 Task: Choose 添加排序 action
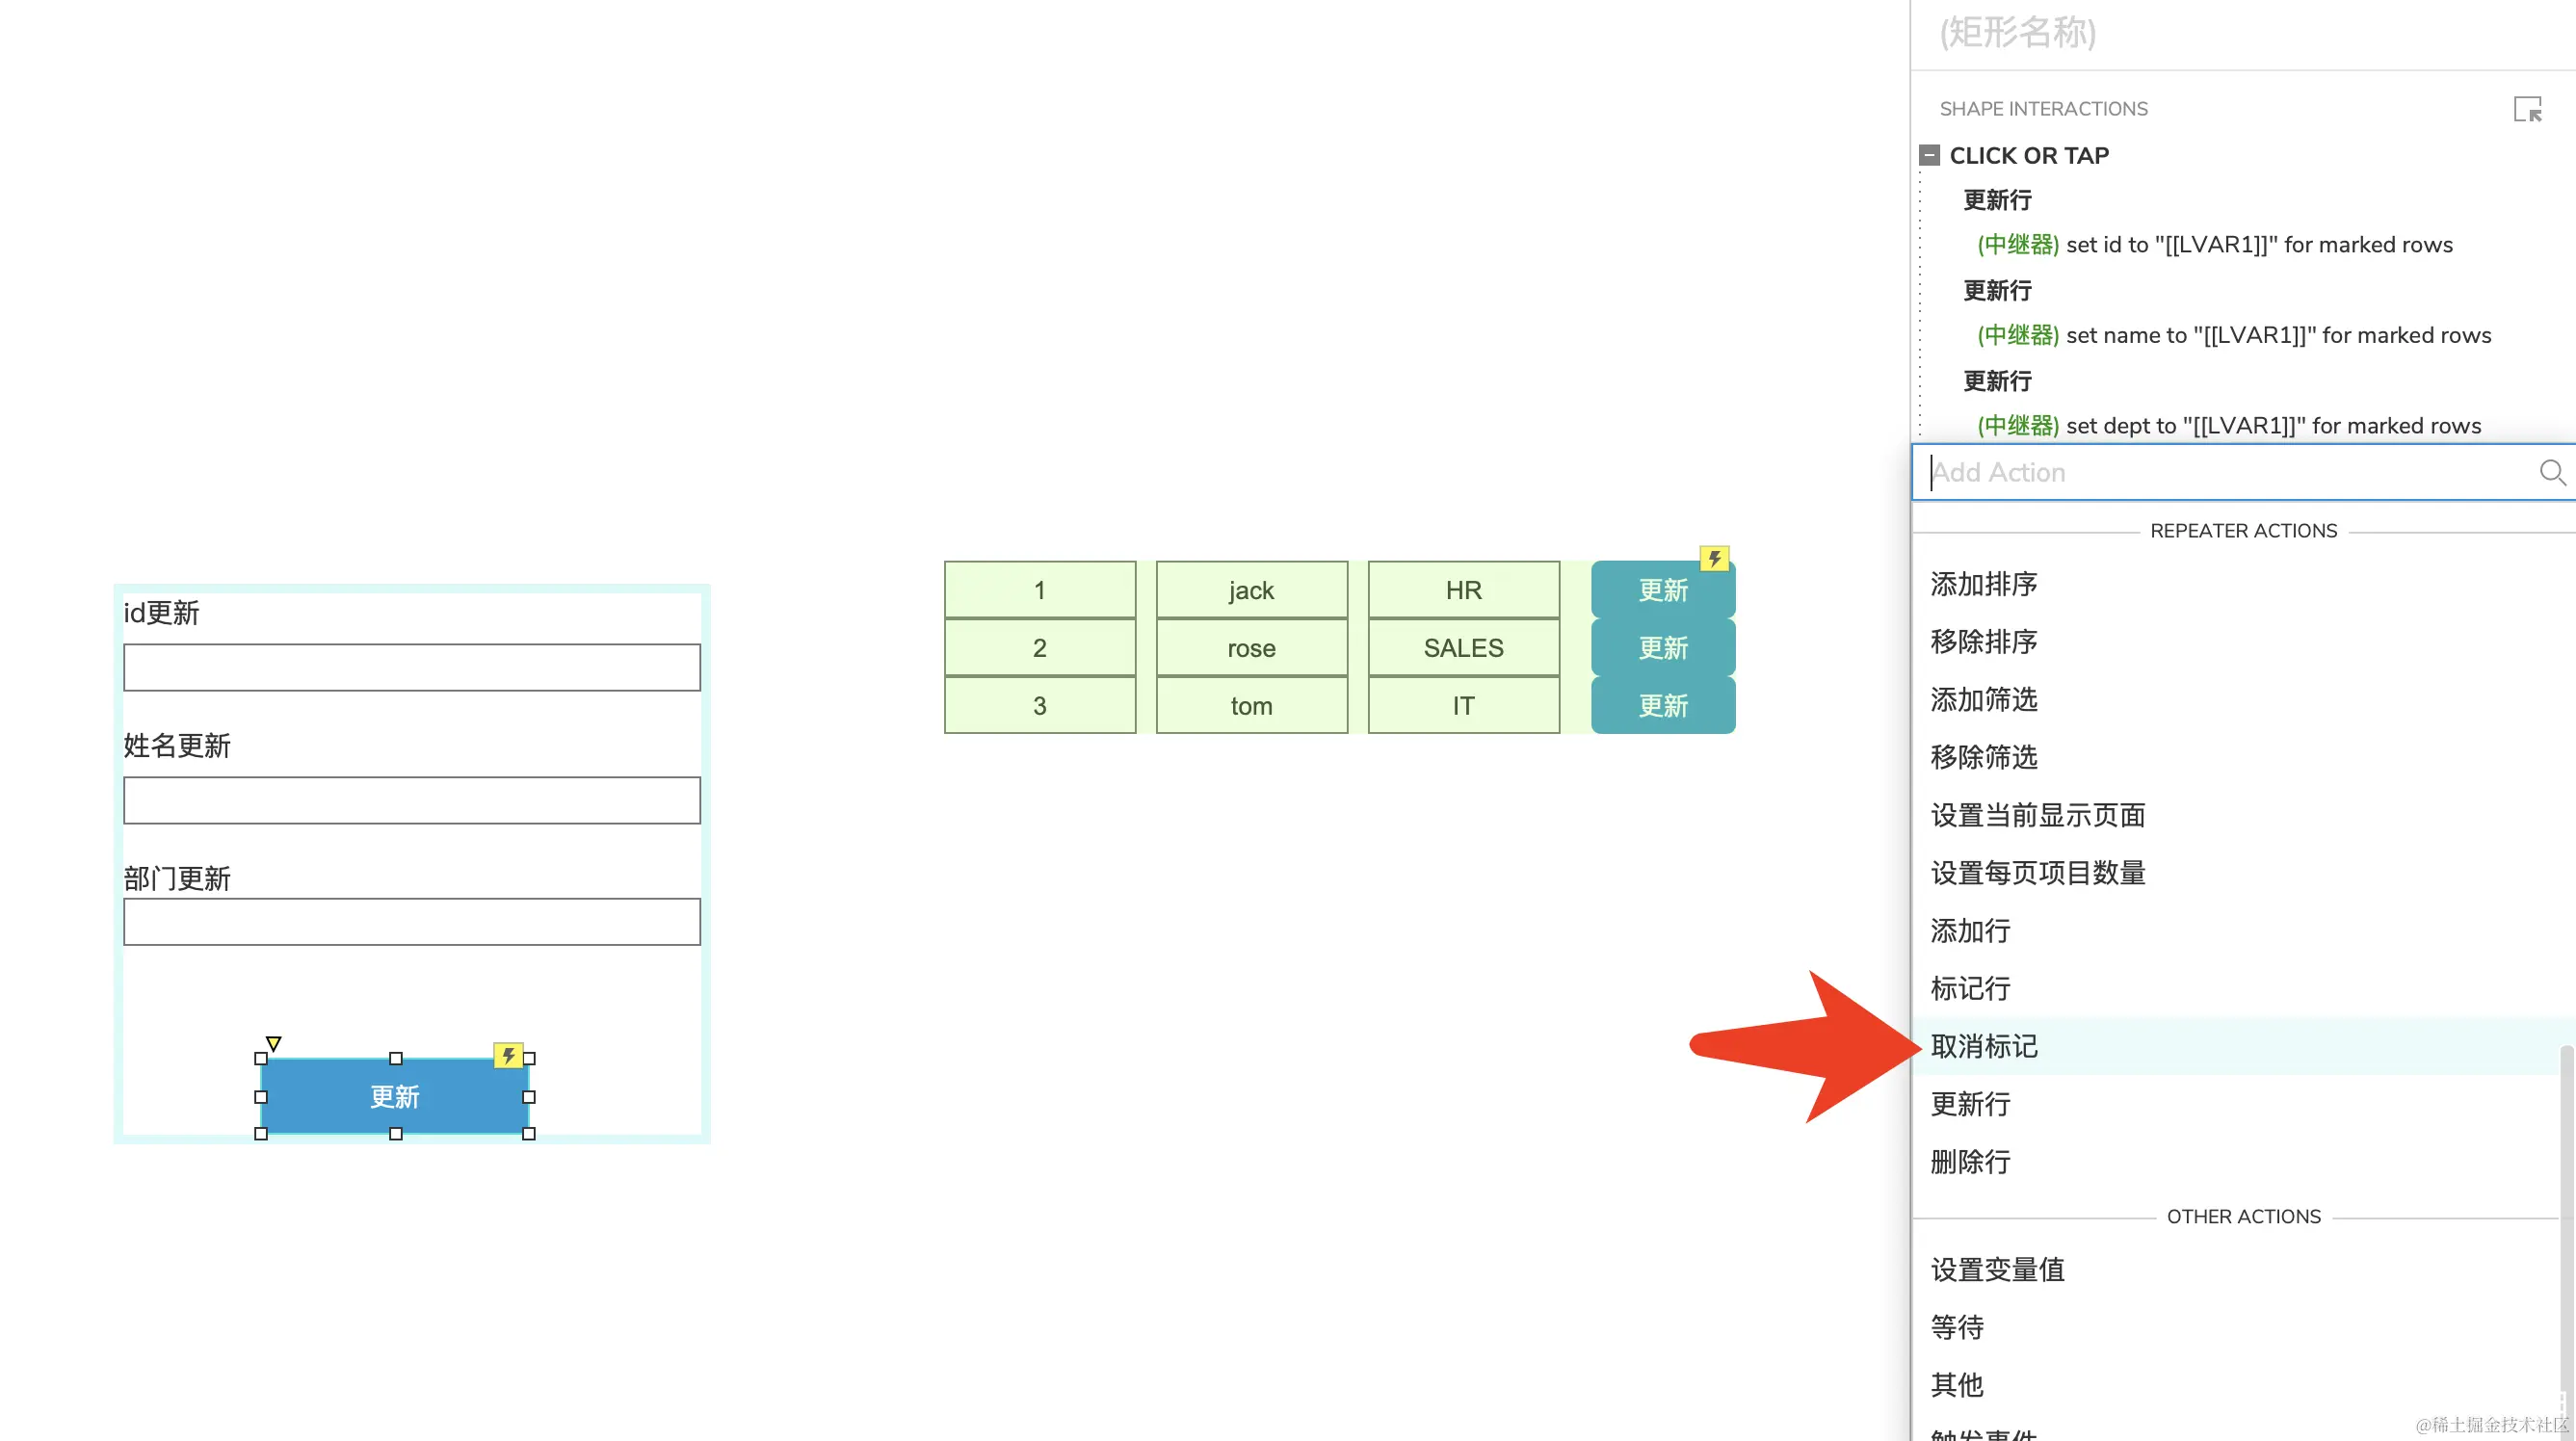click(1984, 584)
